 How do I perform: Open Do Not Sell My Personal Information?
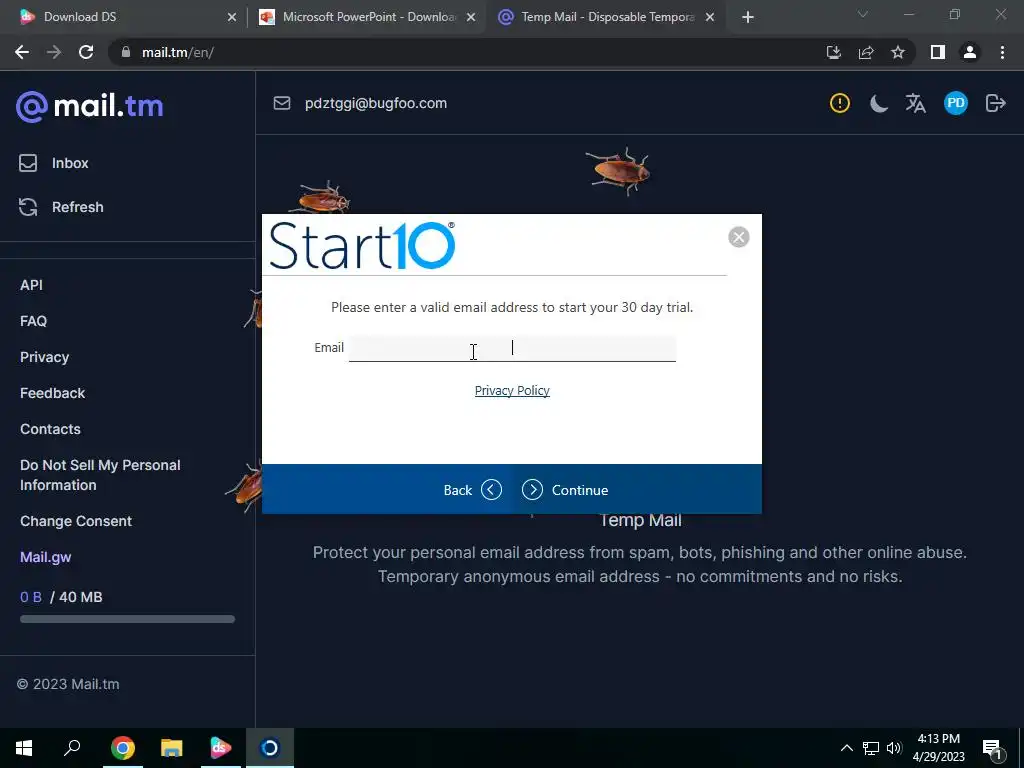point(100,475)
